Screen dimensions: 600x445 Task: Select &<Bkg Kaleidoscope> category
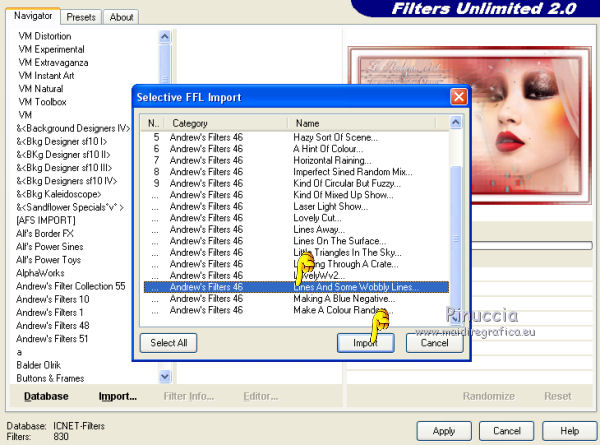pos(59,194)
